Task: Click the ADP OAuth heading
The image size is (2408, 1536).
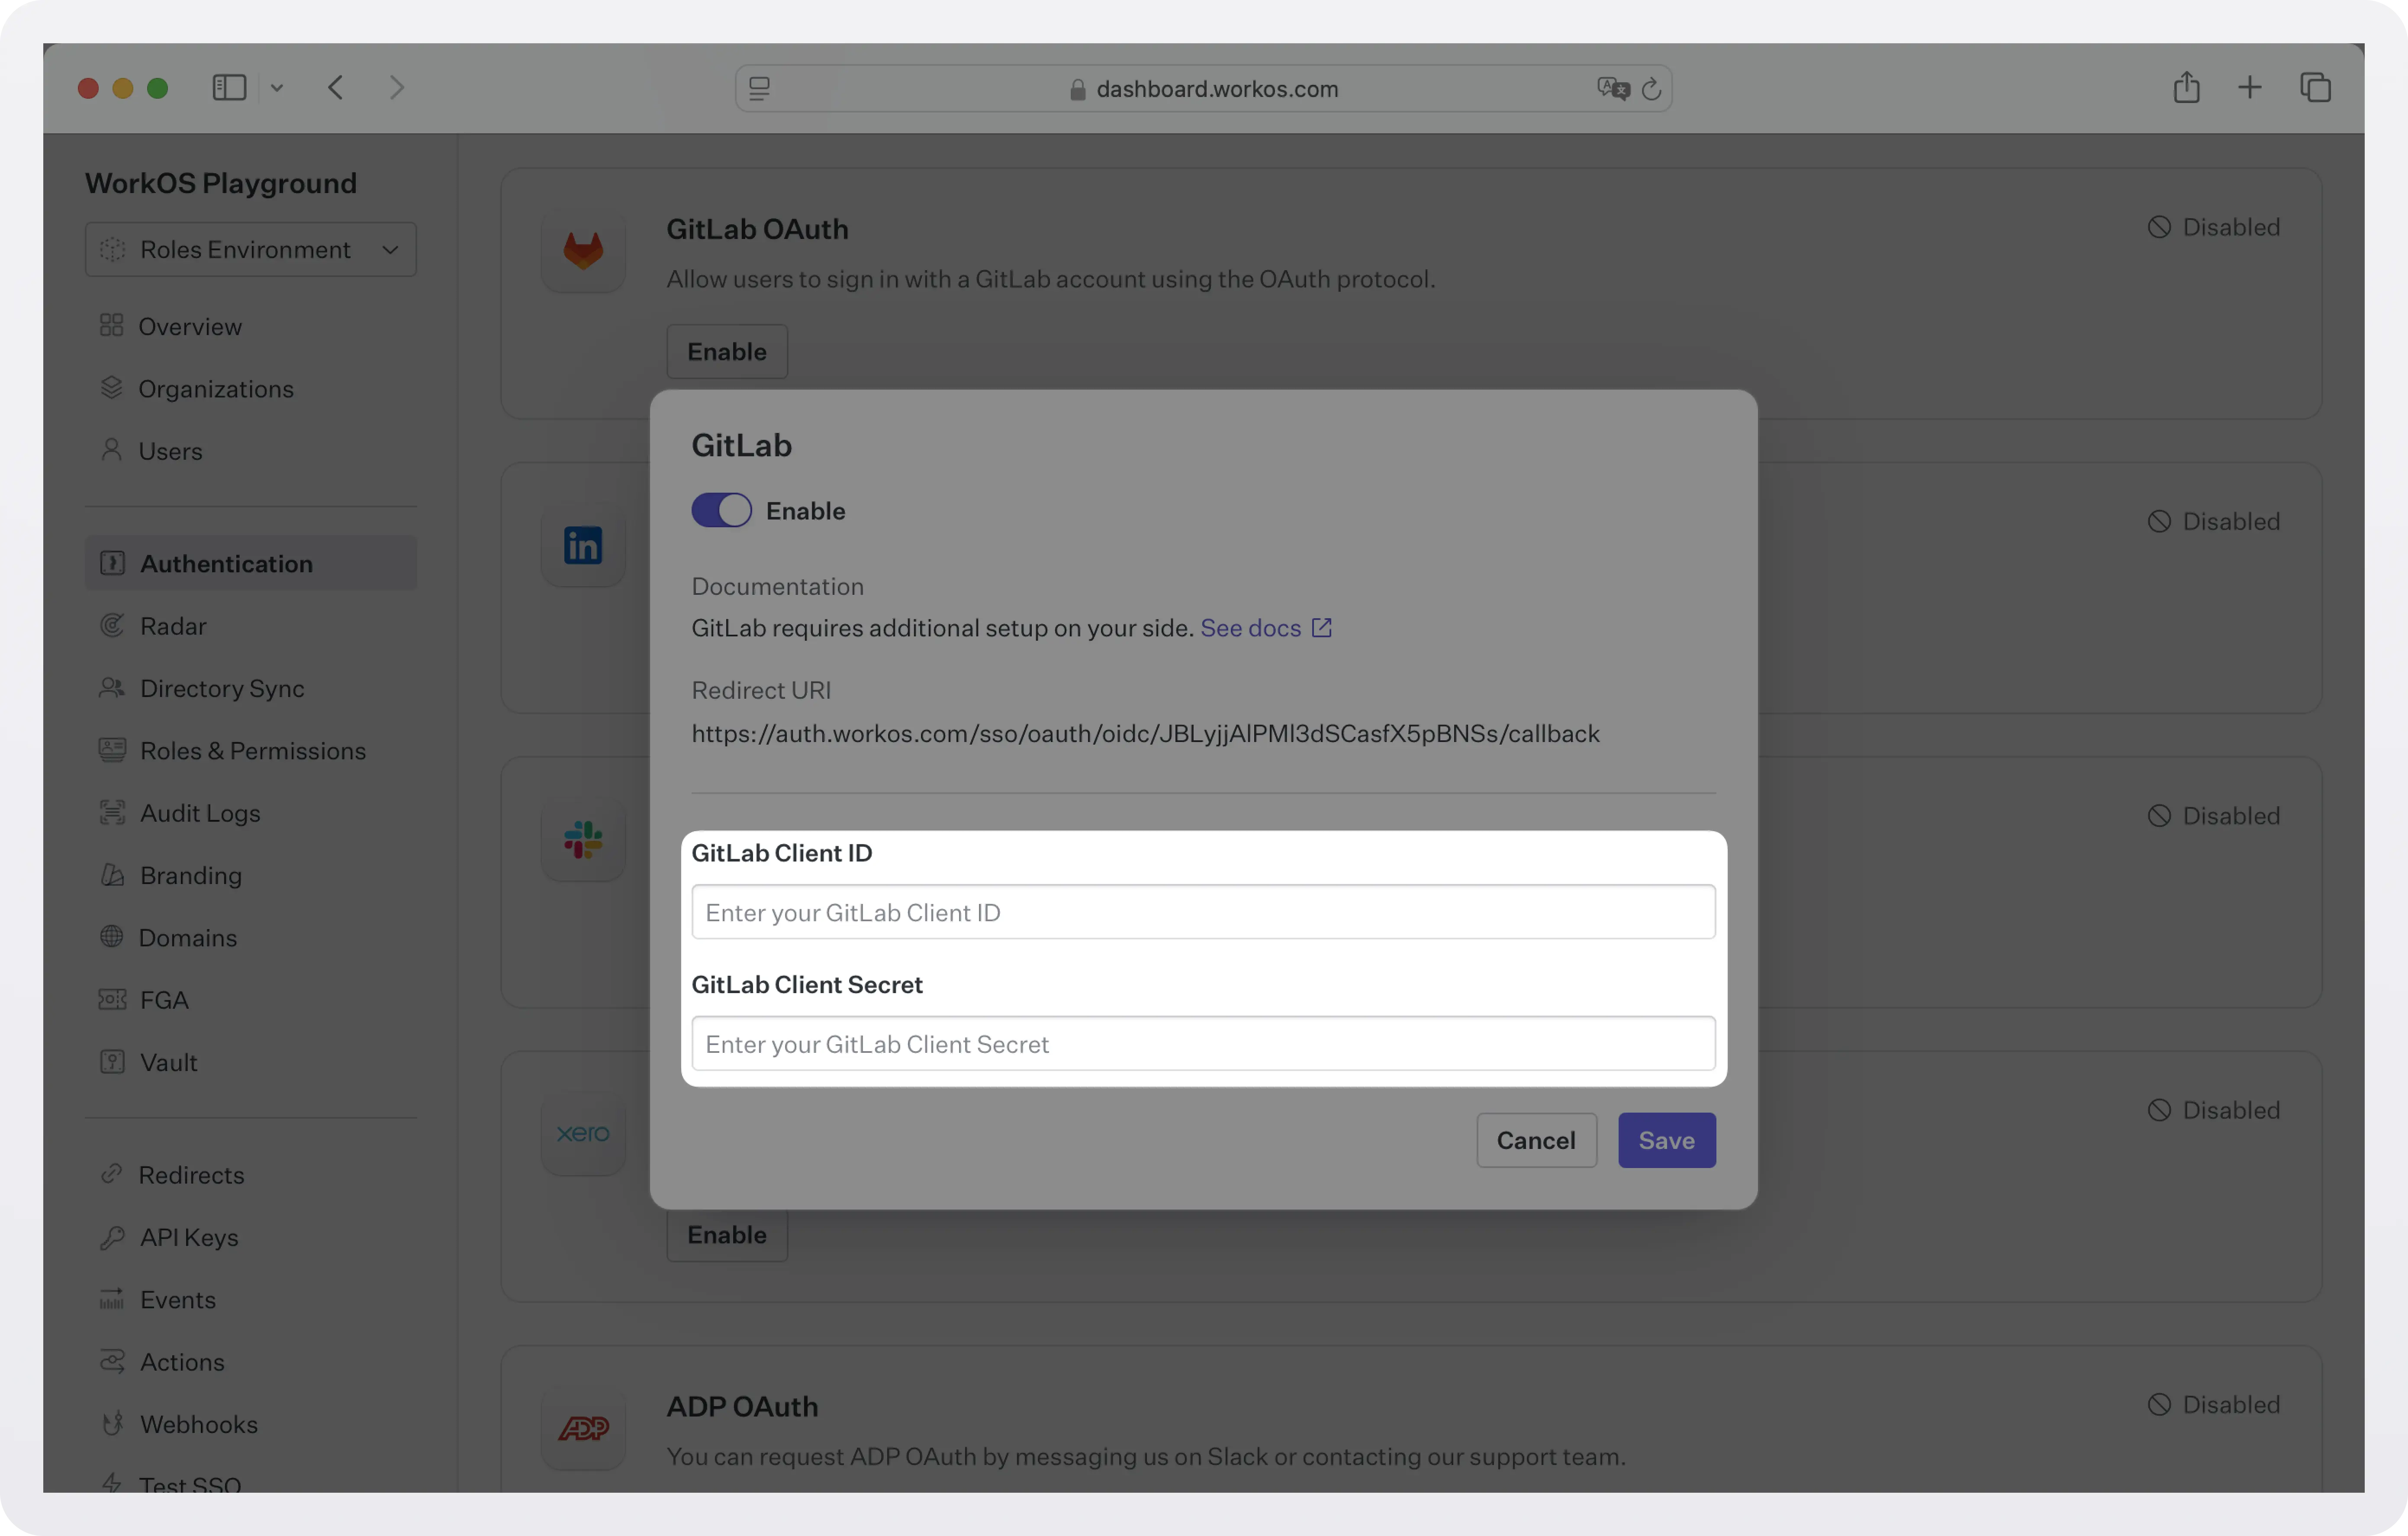Action: pos(742,1407)
